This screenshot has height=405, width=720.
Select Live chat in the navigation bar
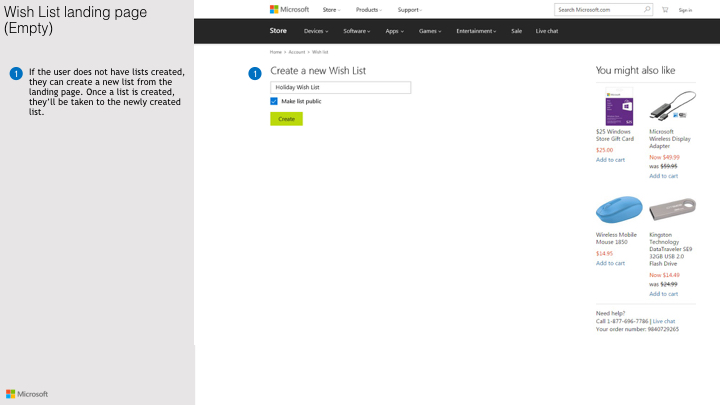[x=547, y=31]
